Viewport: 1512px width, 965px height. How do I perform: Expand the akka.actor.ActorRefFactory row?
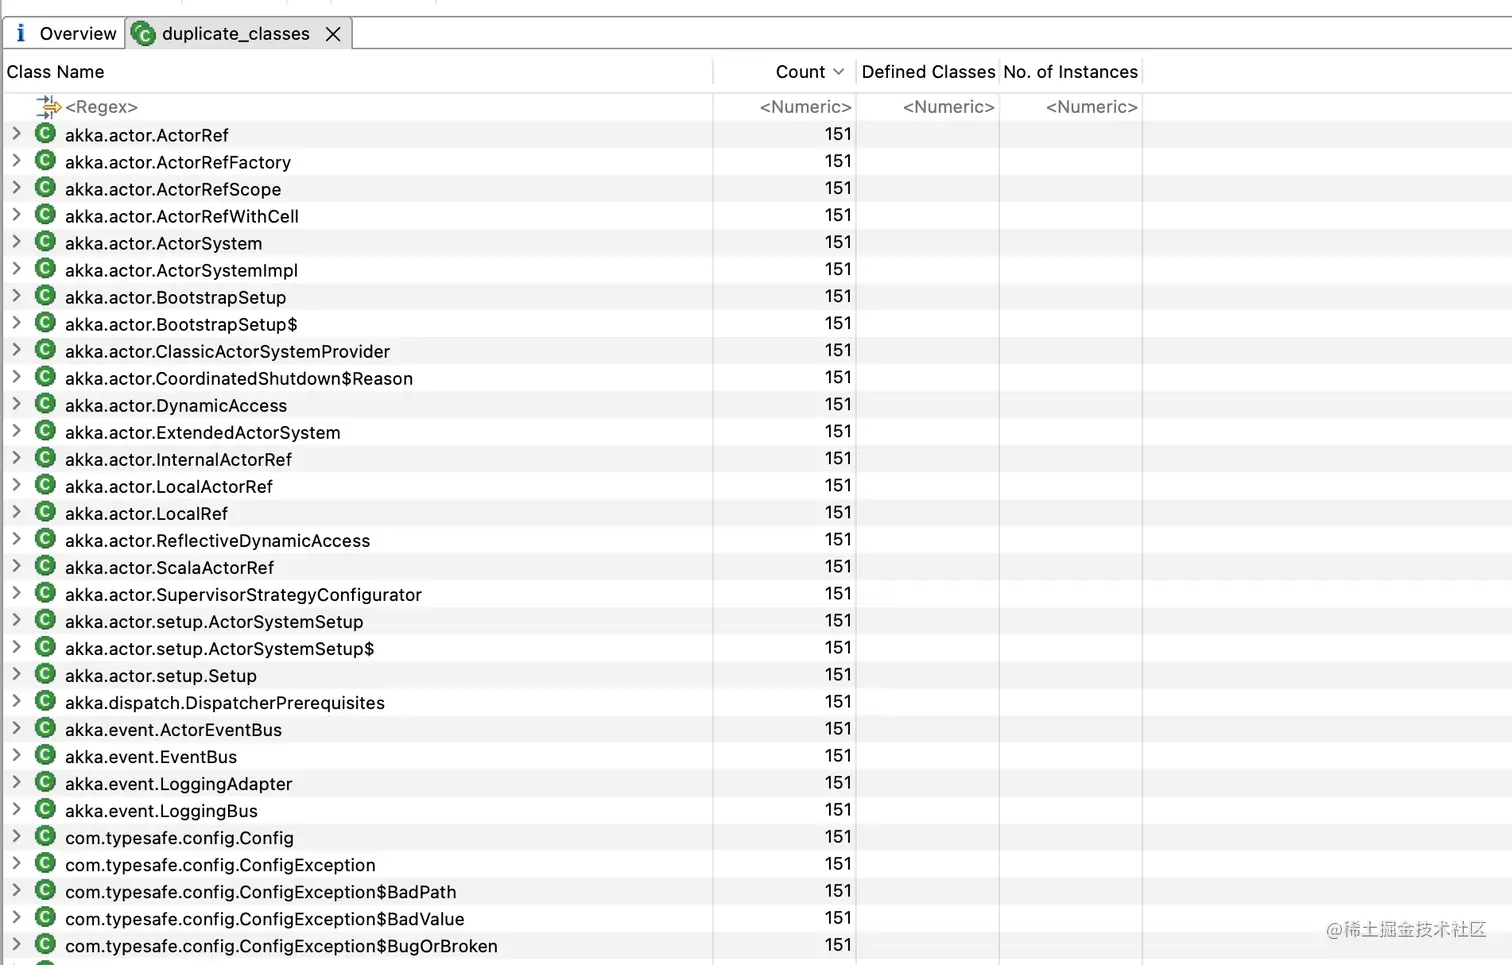pos(16,160)
